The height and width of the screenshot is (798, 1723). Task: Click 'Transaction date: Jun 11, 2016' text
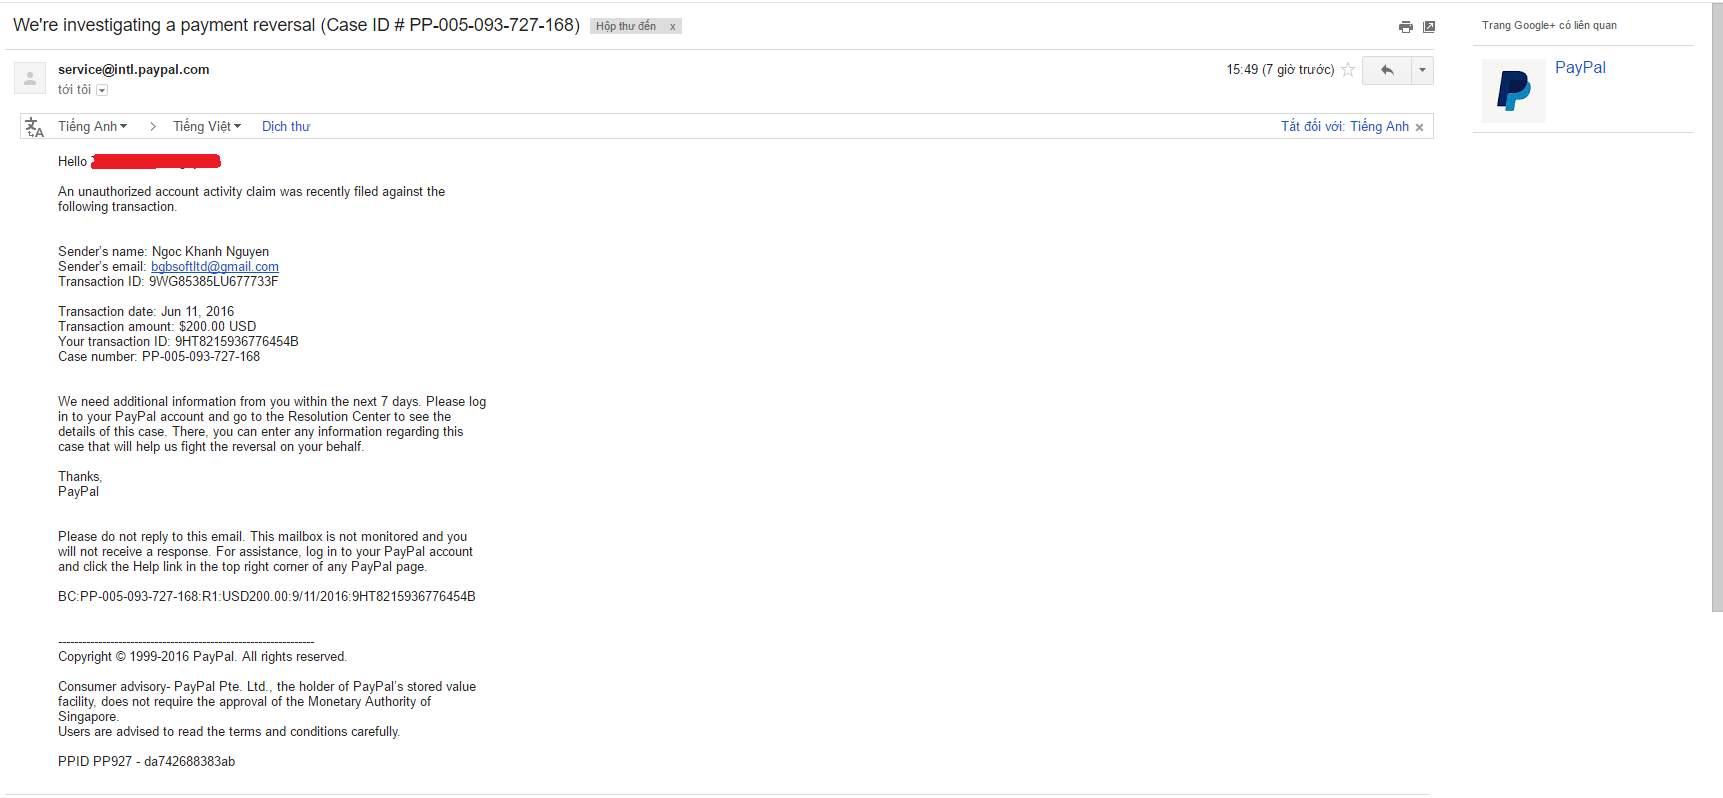tap(146, 312)
